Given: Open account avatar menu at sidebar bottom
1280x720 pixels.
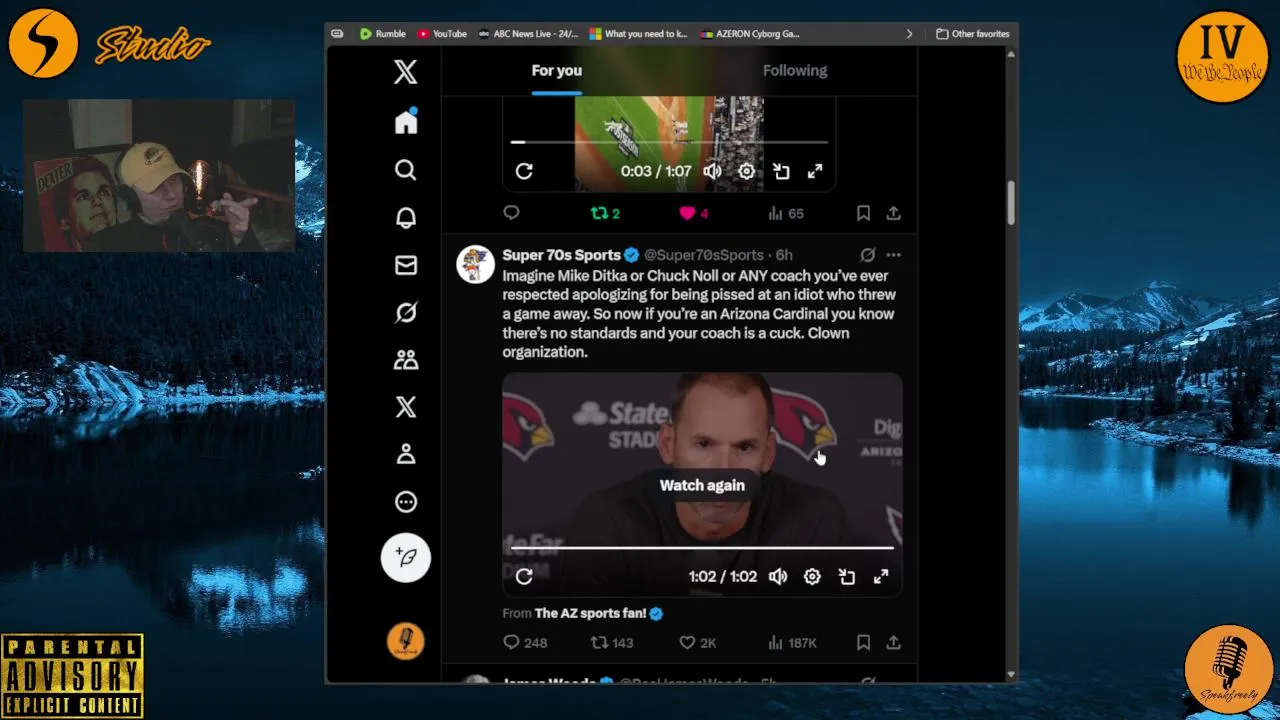Looking at the screenshot, I should pyautogui.click(x=405, y=641).
